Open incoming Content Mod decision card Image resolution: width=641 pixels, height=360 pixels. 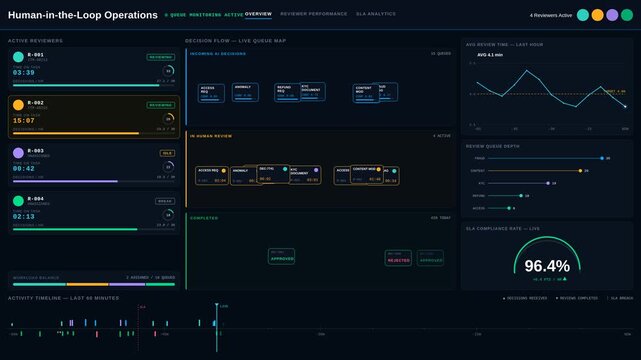pos(366,94)
